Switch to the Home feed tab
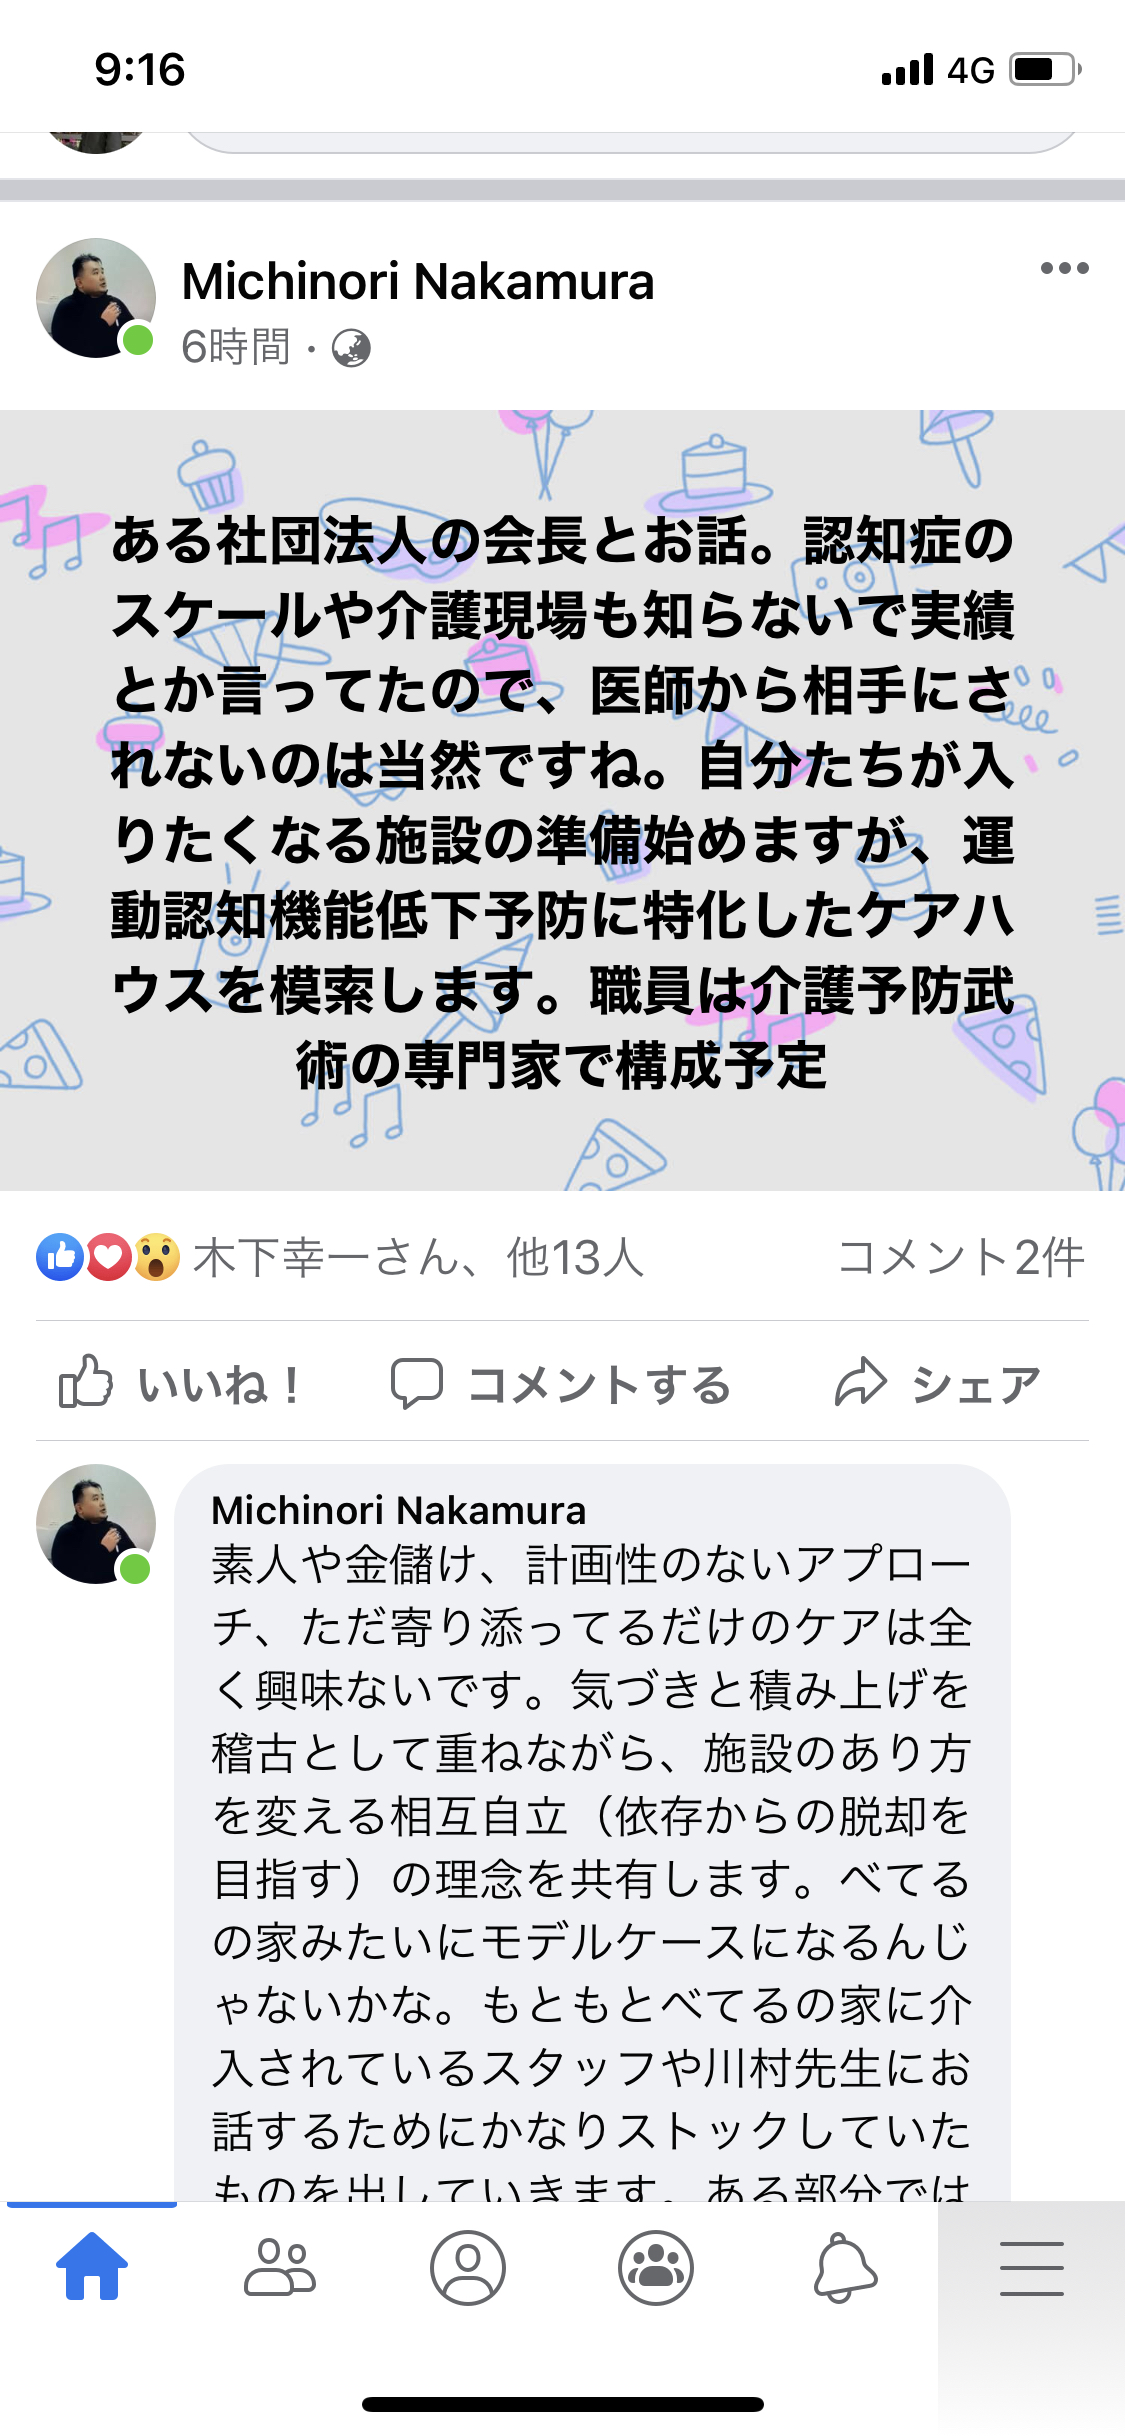Image resolution: width=1125 pixels, height=2436 pixels. tap(92, 2267)
